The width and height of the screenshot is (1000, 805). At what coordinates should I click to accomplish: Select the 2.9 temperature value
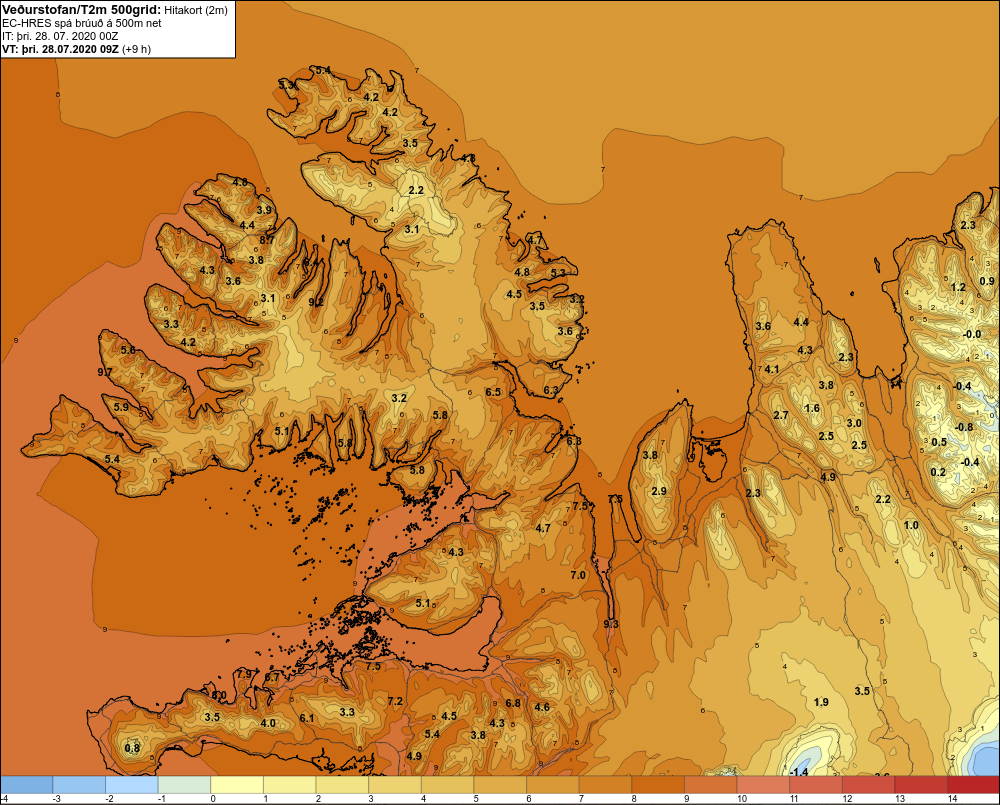click(x=659, y=491)
